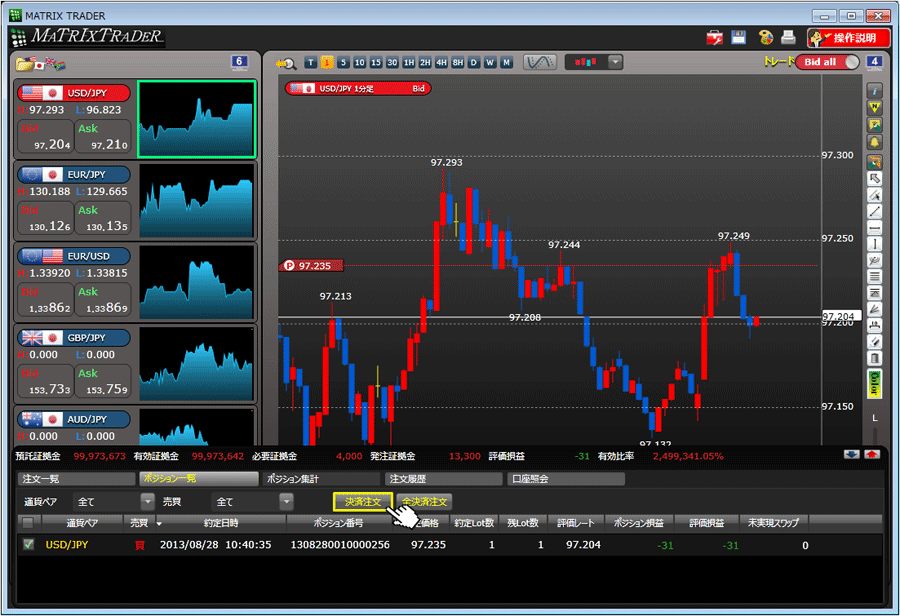Viewport: 900px width, 616px height.
Task: Switch to the 口座照会 tab
Action: [x=566, y=479]
